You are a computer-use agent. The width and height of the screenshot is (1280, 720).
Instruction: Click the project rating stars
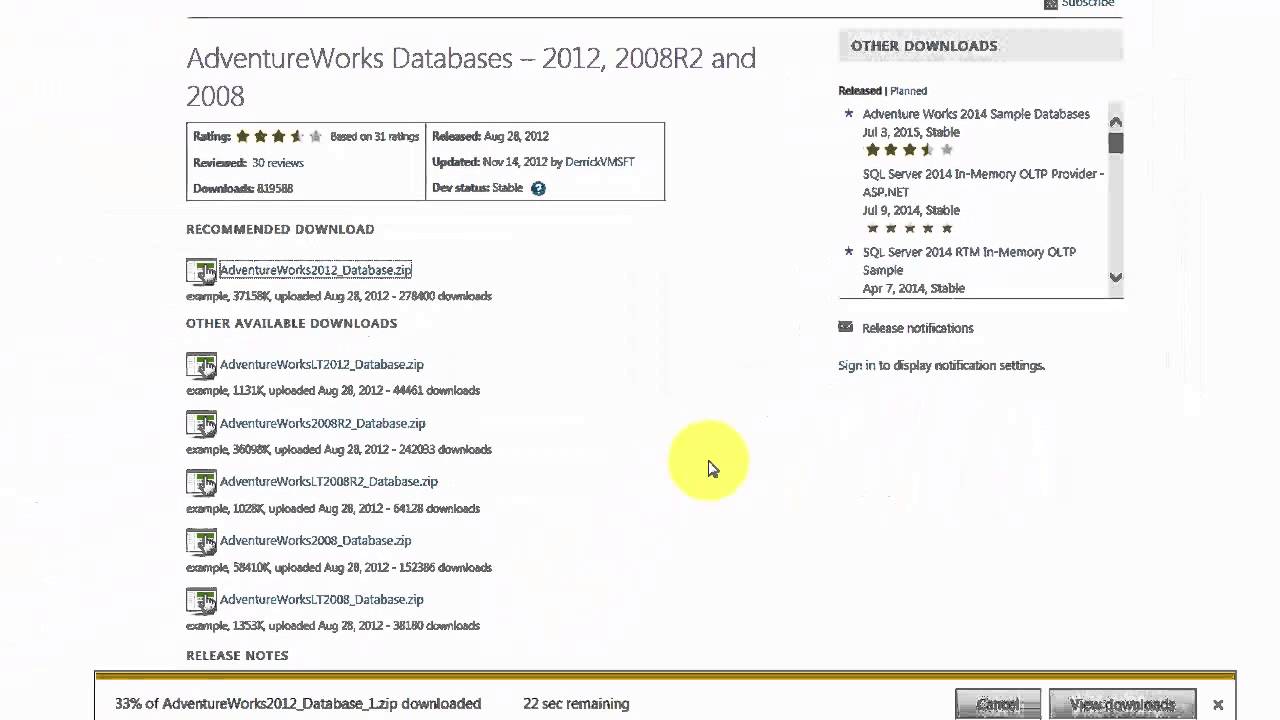click(279, 137)
